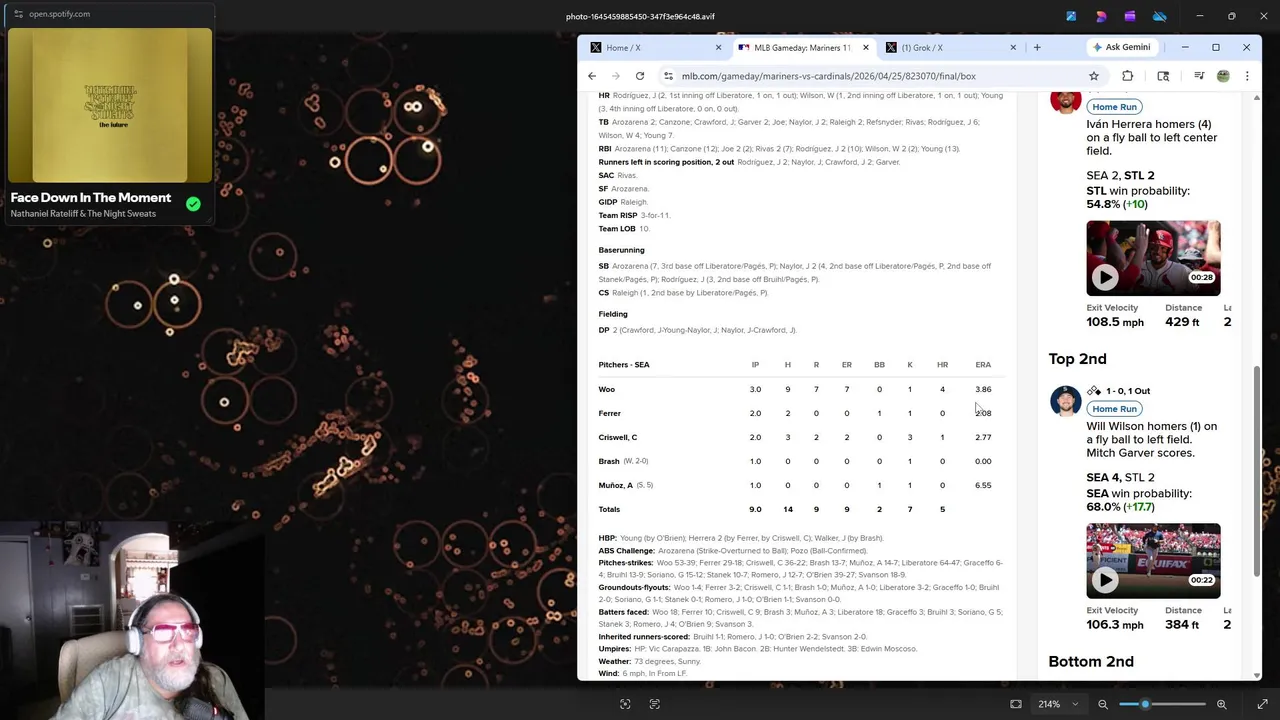
Task: Click Will Wilson's player headshot
Action: (1065, 400)
